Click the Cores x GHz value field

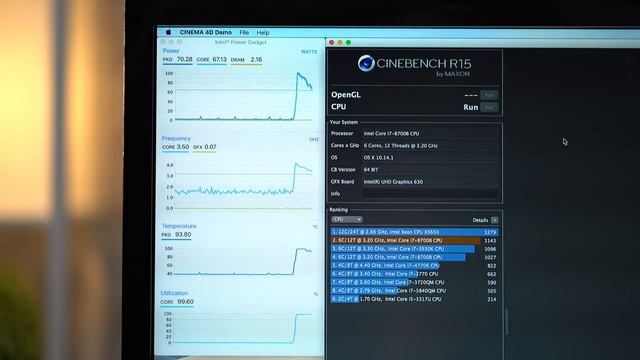pyautogui.click(x=430, y=146)
